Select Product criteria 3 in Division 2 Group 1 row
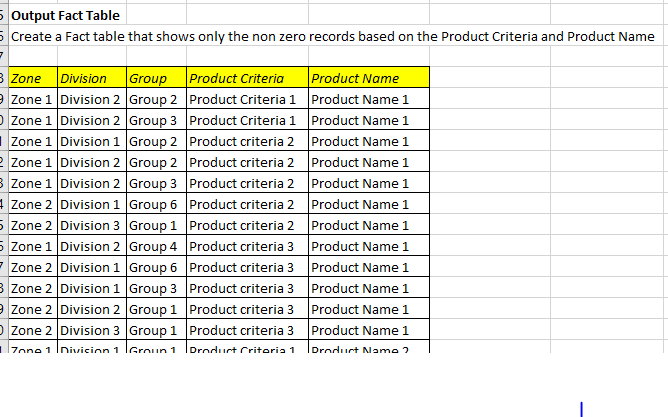The height and width of the screenshot is (417, 668). pos(248,309)
